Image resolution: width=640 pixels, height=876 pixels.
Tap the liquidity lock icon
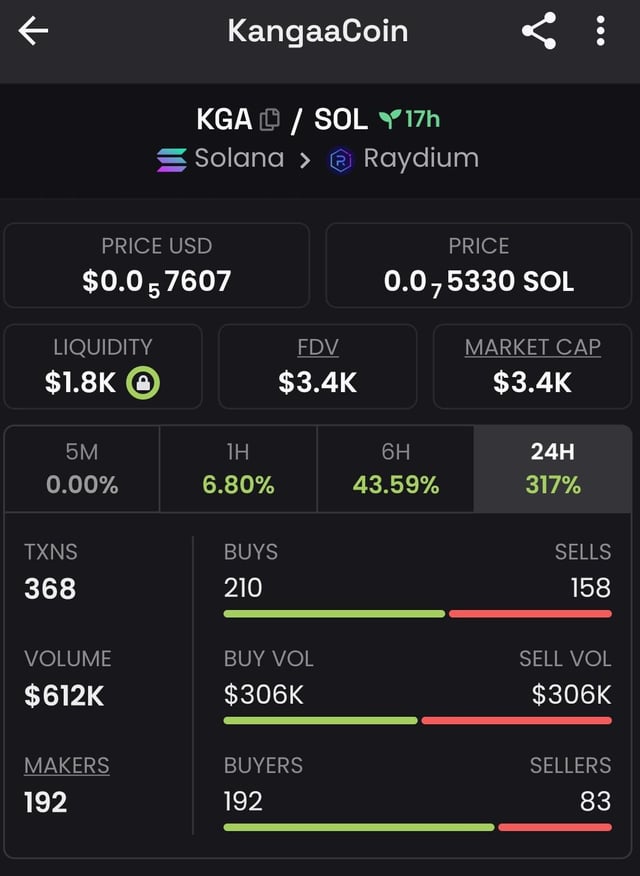pyautogui.click(x=142, y=382)
